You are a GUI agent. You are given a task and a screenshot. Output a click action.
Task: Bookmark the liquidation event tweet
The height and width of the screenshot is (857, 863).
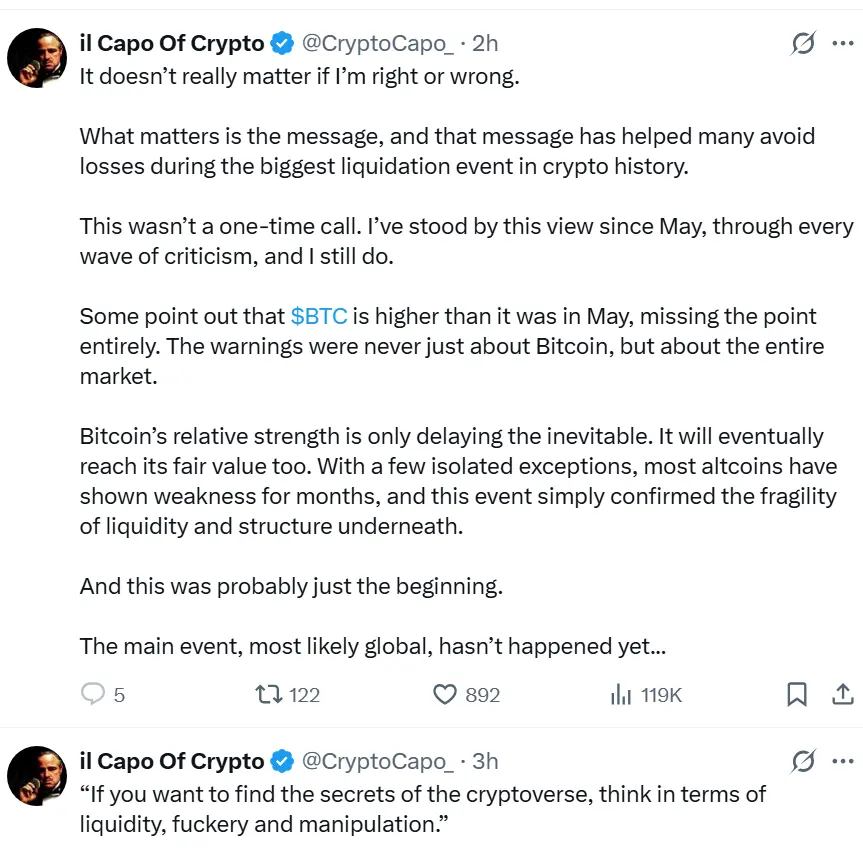pyautogui.click(x=797, y=694)
